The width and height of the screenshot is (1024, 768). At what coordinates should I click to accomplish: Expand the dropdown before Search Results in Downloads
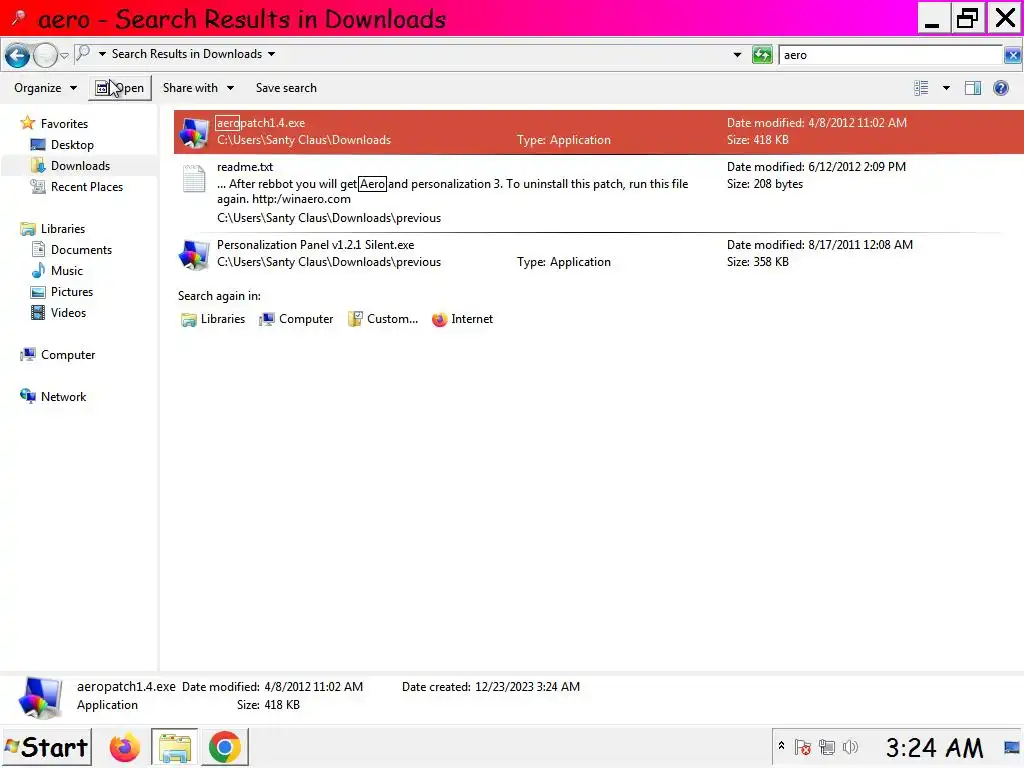click(x=102, y=54)
